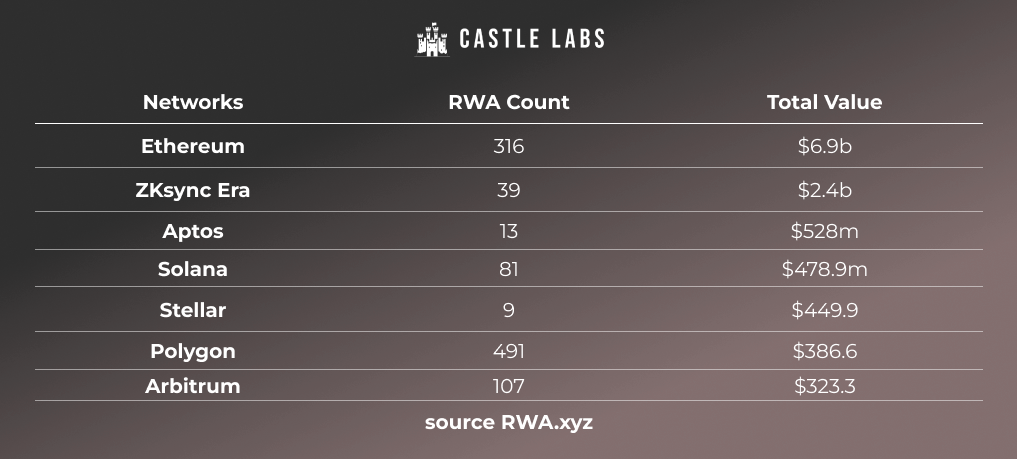Select the Networks column header
This screenshot has height=459, width=1017.
coord(193,102)
